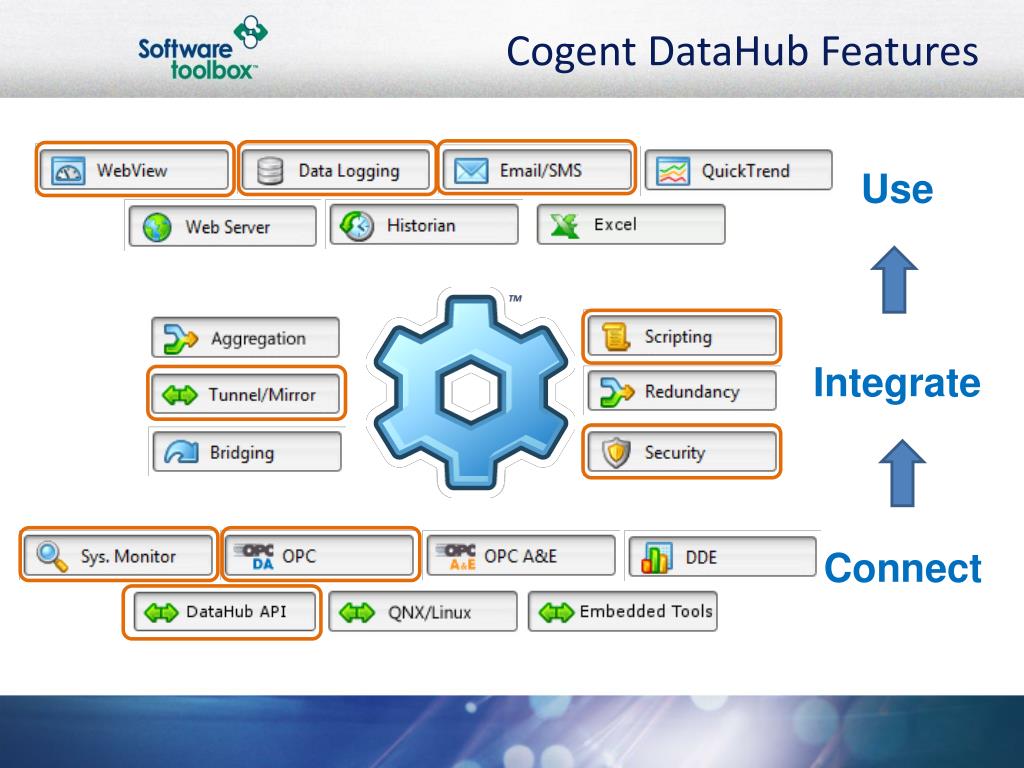
Task: Click the Software Toolbox logo
Action: (x=202, y=48)
